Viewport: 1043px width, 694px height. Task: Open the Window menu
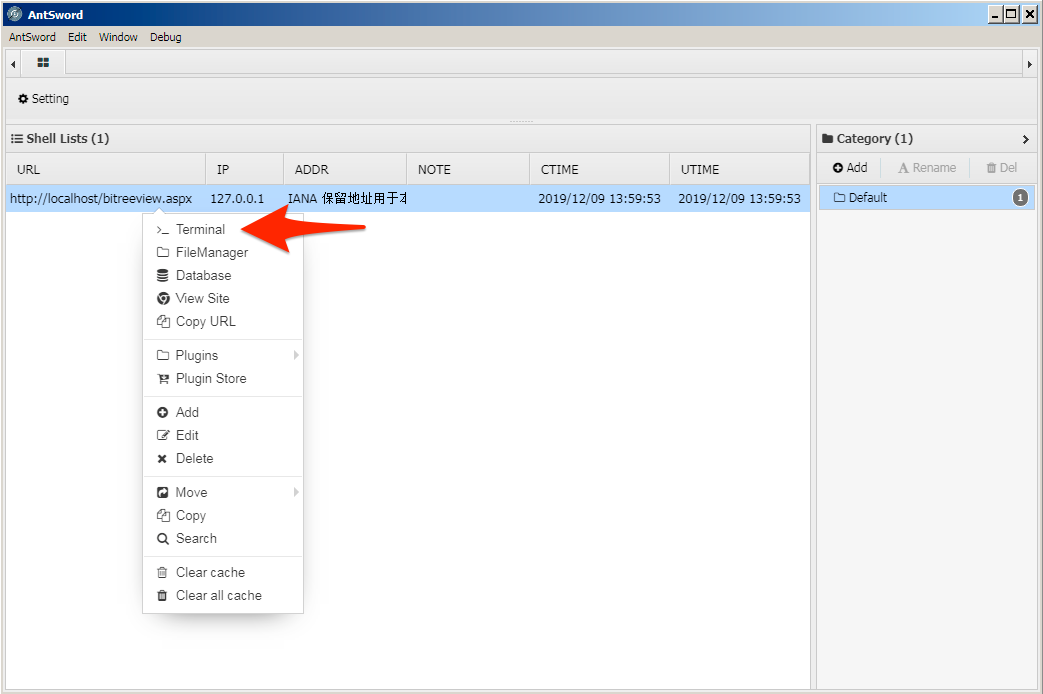(x=118, y=37)
